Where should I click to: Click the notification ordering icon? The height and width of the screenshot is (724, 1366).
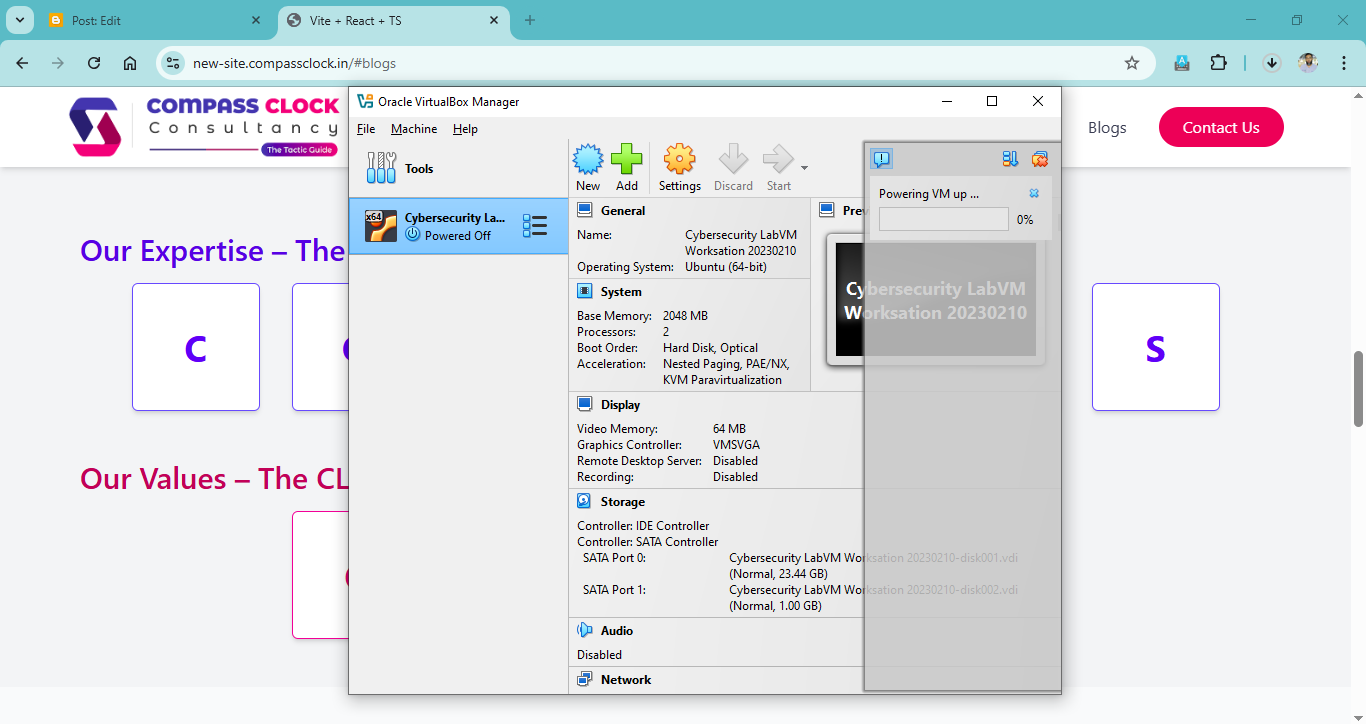(x=1010, y=159)
